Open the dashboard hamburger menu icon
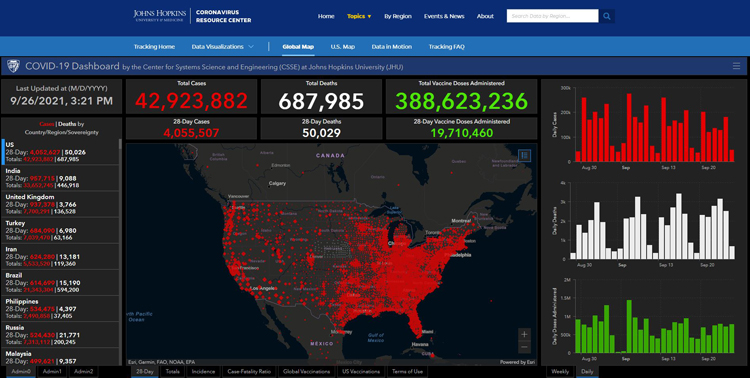Screen dimensions: 750x378 [736, 66]
